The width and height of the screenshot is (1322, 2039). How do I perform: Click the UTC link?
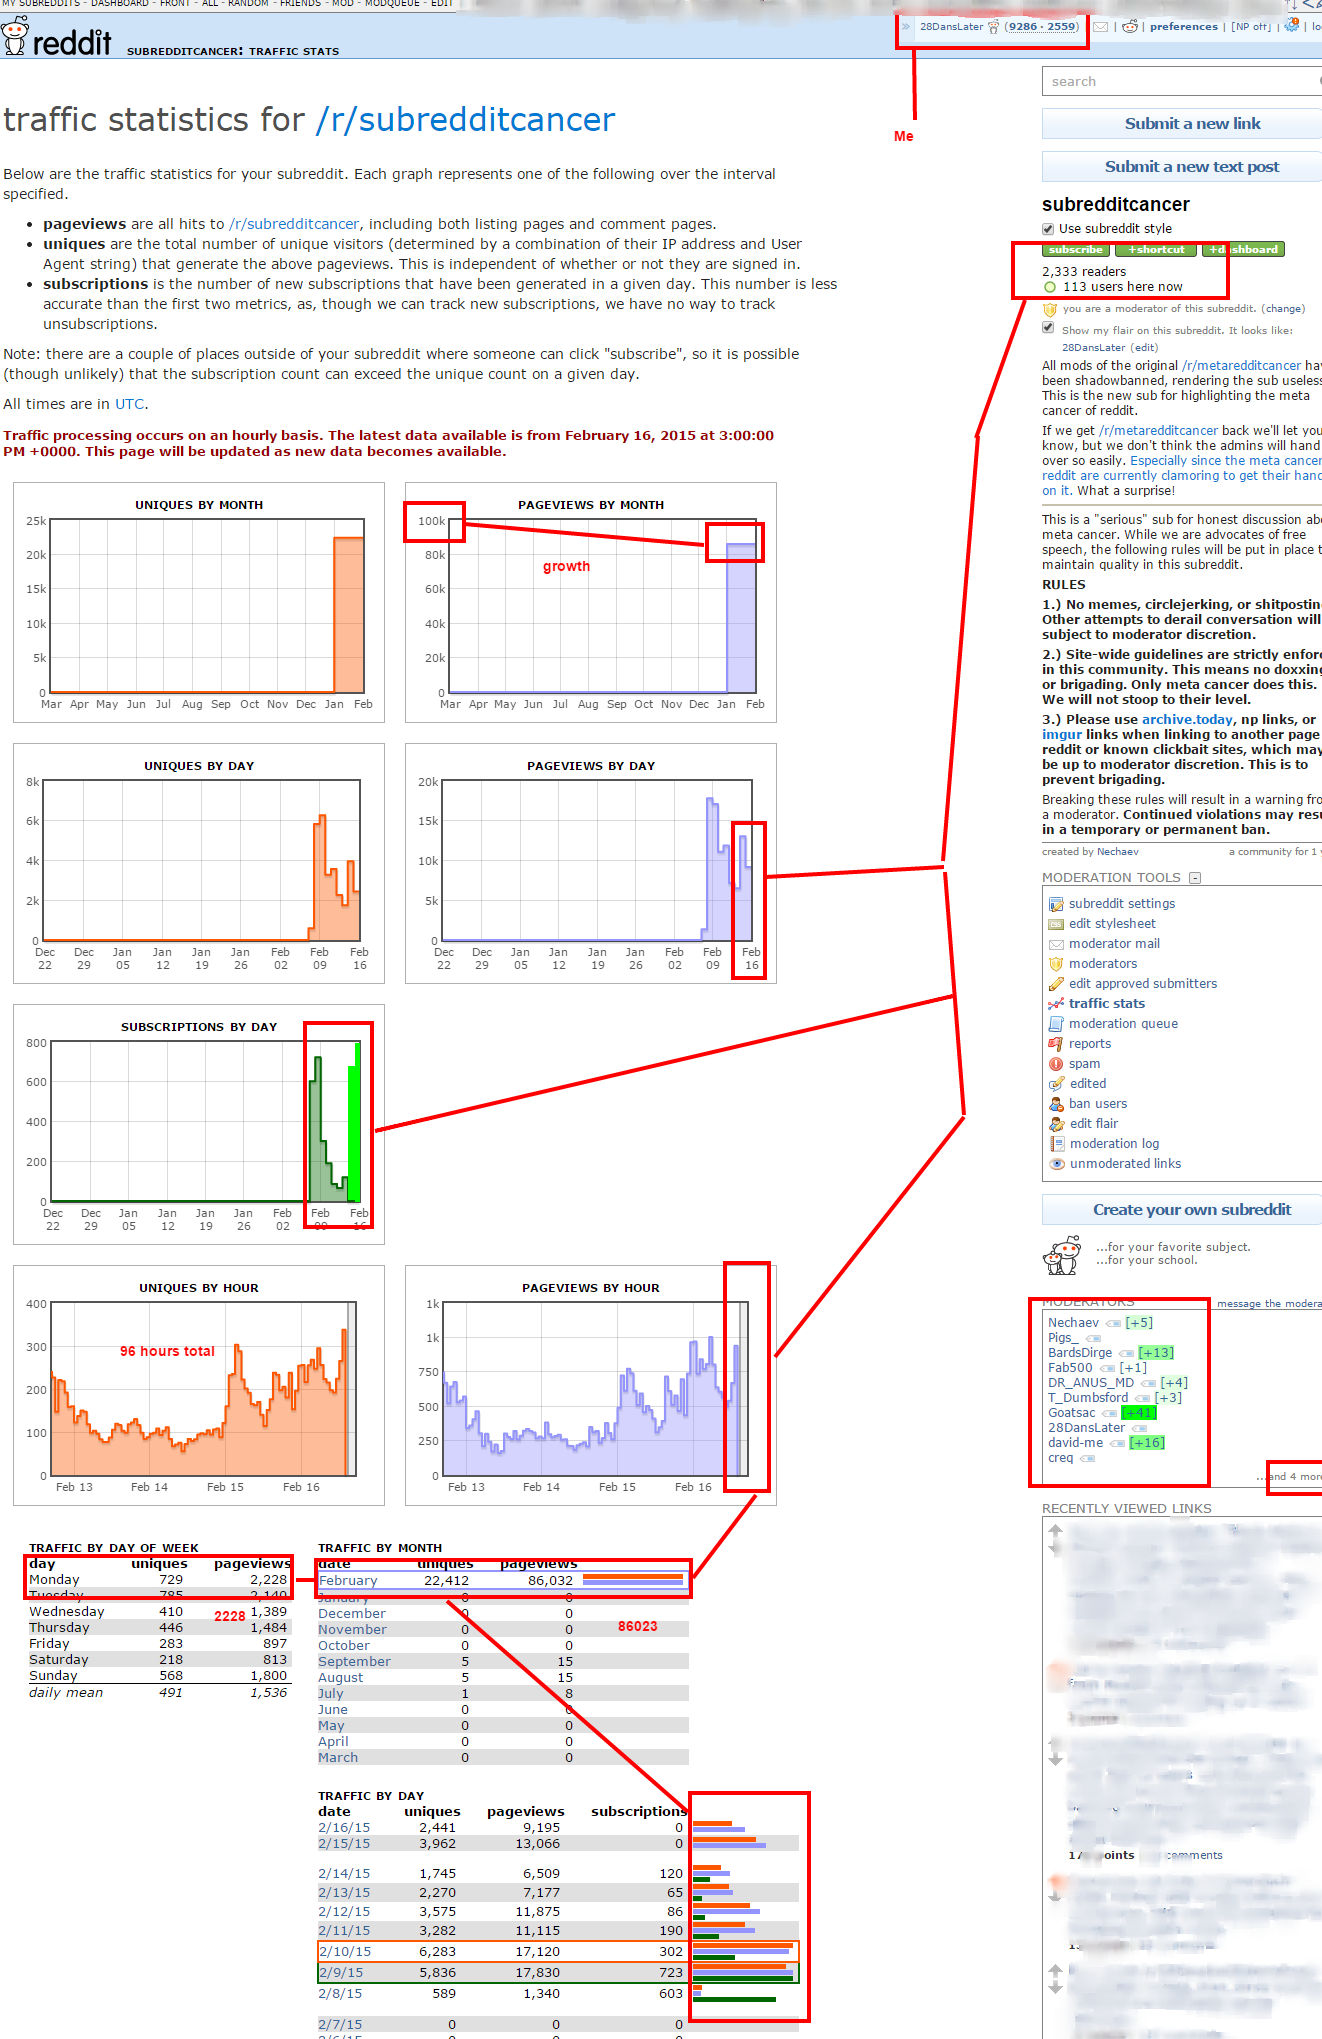[130, 404]
